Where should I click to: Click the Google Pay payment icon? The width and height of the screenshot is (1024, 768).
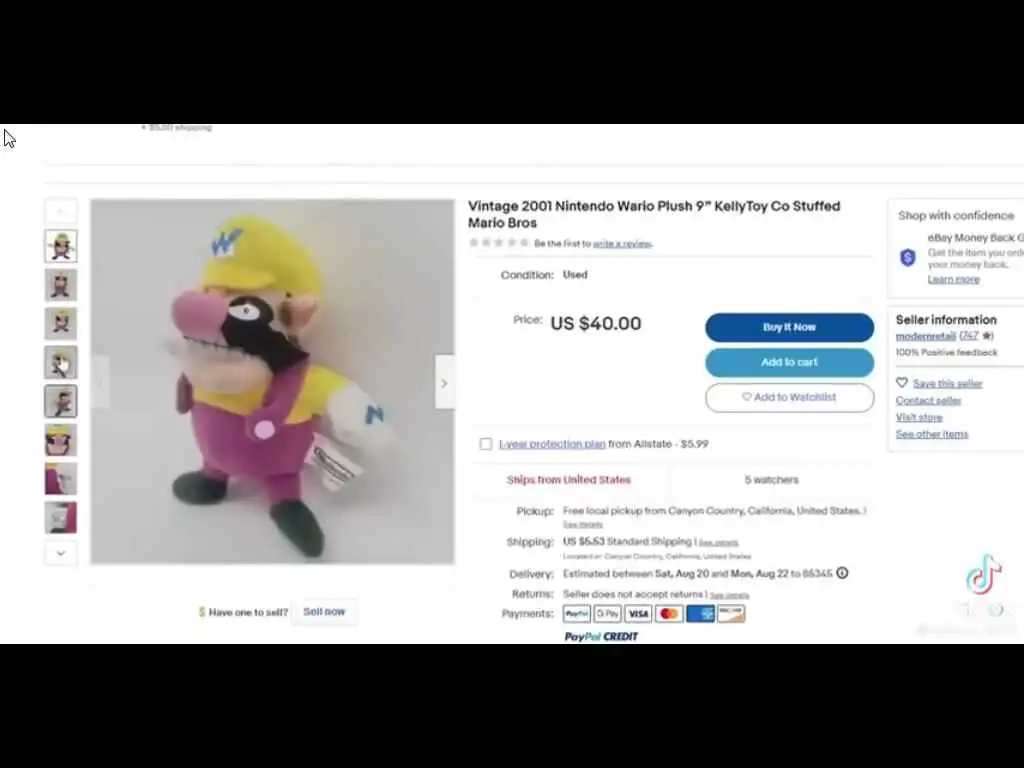tap(607, 614)
